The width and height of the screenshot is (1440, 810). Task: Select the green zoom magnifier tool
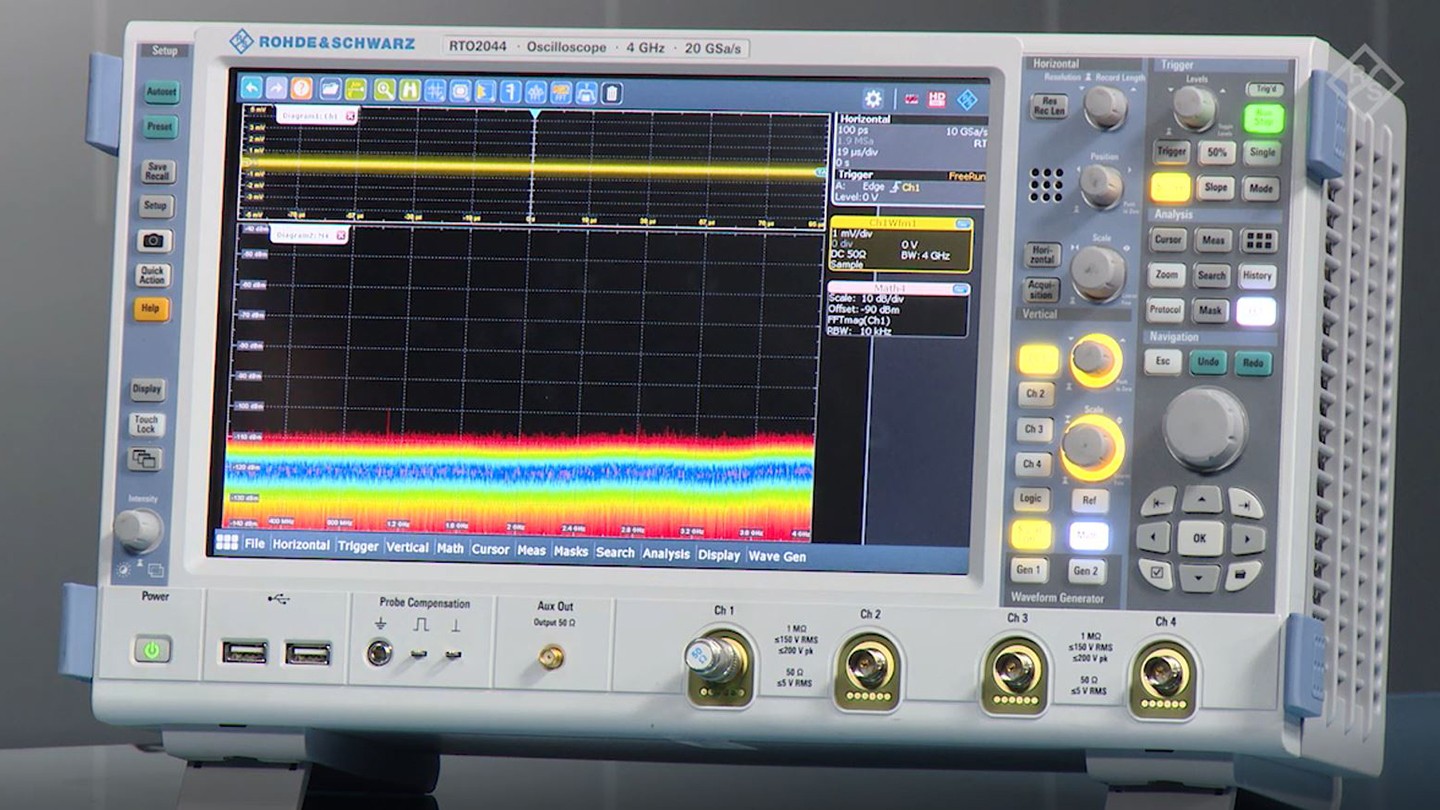tap(384, 90)
